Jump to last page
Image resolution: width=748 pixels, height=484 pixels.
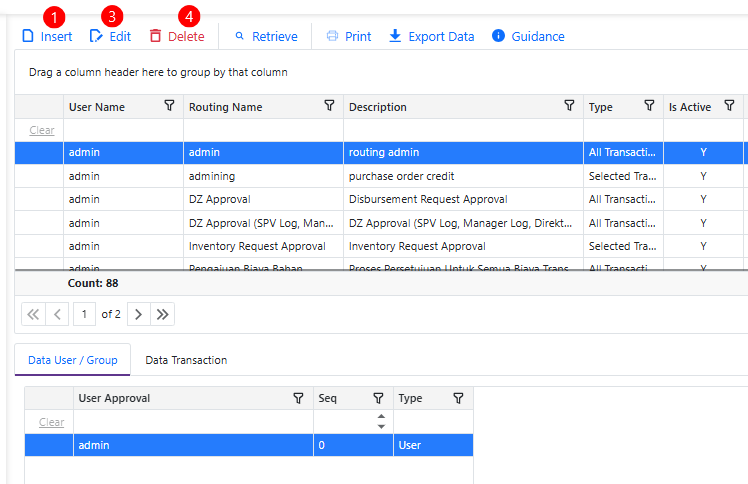(163, 314)
